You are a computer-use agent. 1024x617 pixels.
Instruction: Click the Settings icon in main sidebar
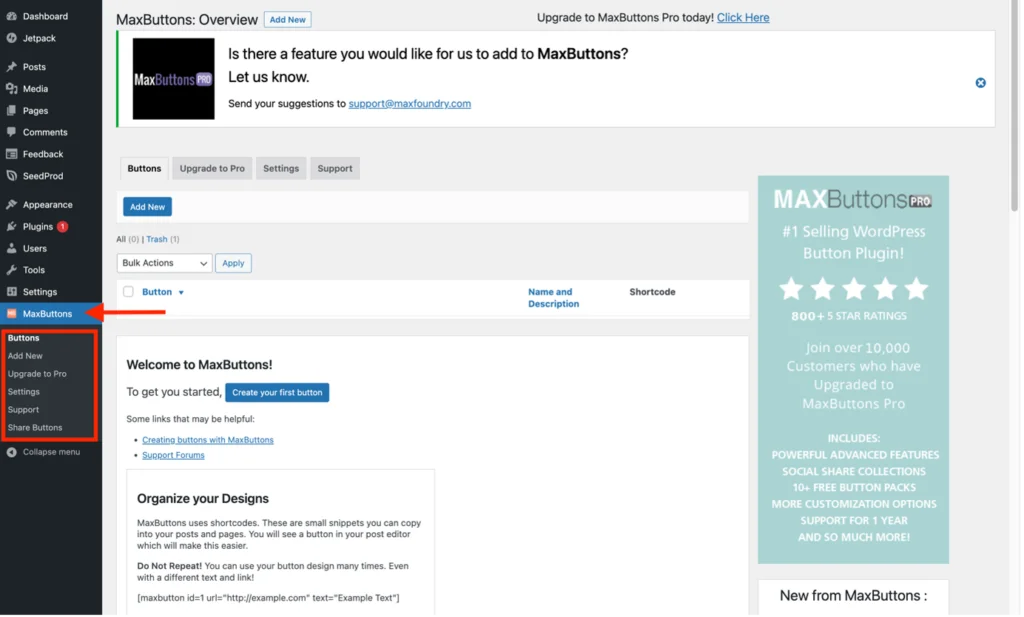point(11,292)
